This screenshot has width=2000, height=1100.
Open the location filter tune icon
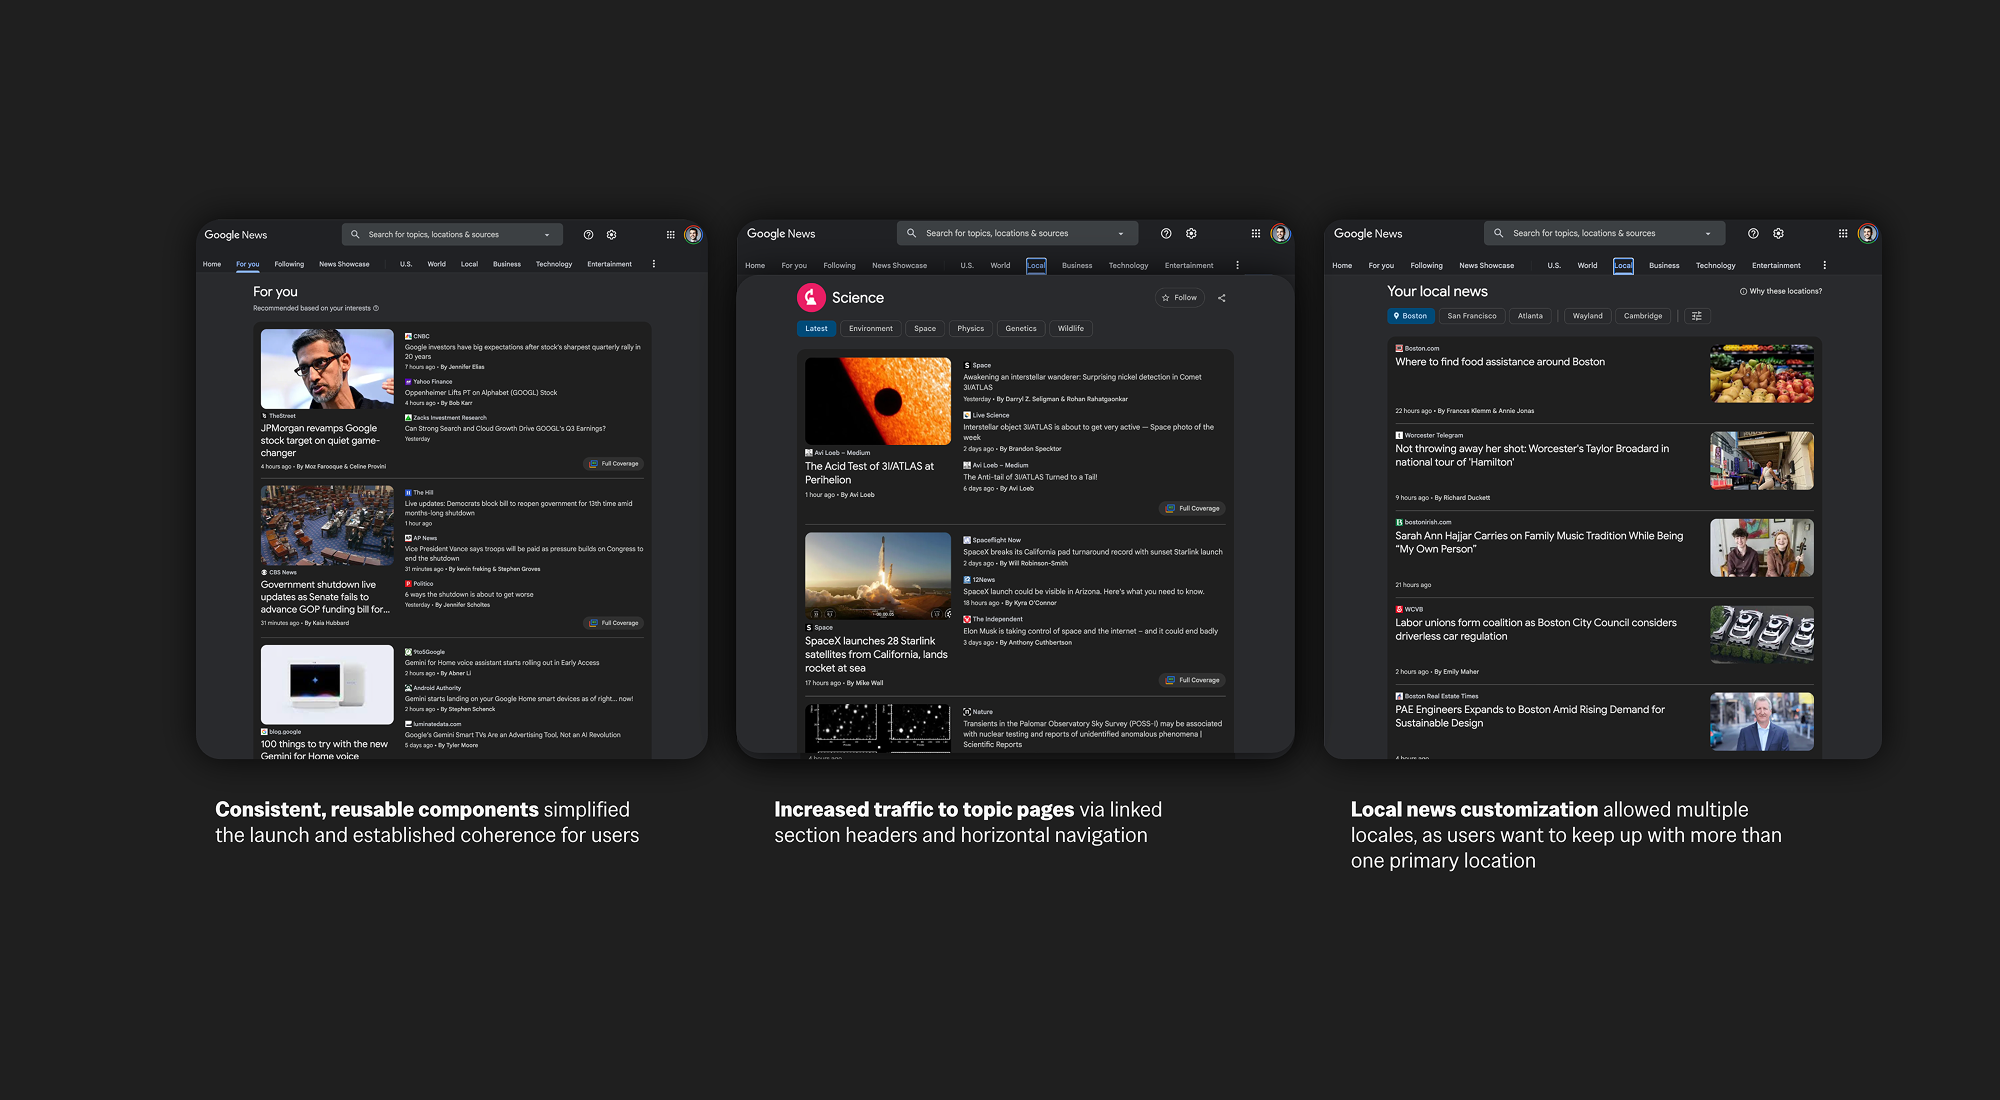[1696, 315]
